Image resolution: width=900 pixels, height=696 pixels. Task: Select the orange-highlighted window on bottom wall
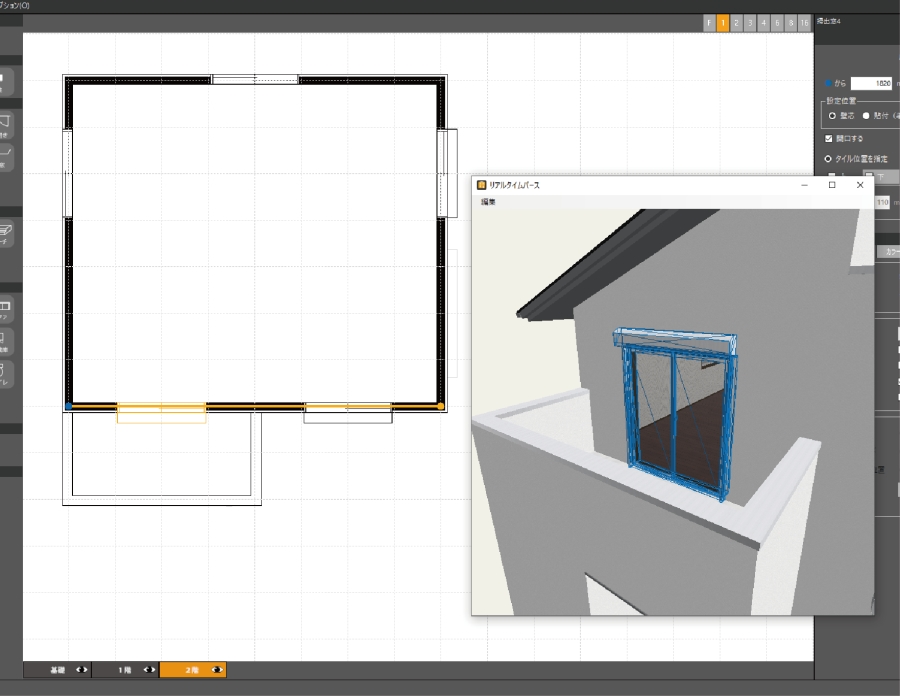pos(161,411)
